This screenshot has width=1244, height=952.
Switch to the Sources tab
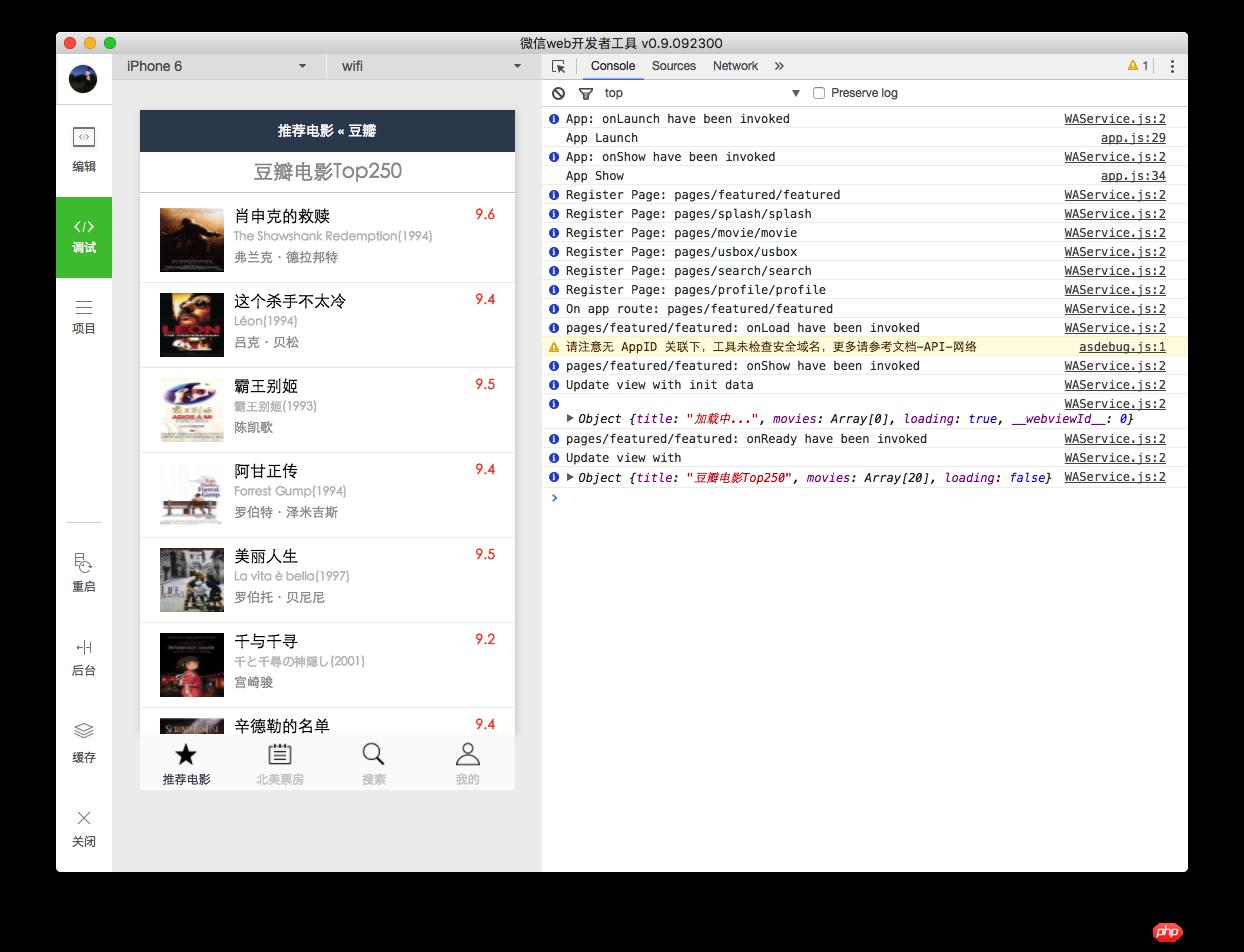(674, 66)
